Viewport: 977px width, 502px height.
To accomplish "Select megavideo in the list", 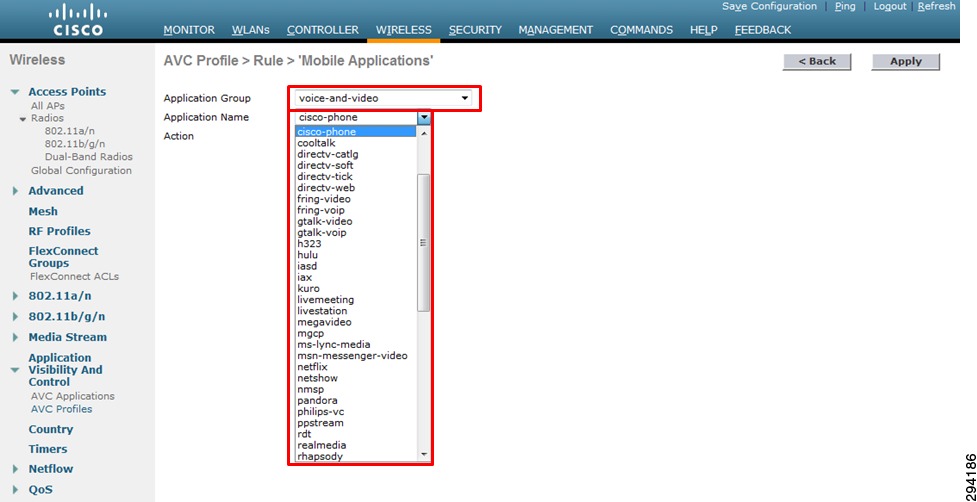I will (x=355, y=322).
